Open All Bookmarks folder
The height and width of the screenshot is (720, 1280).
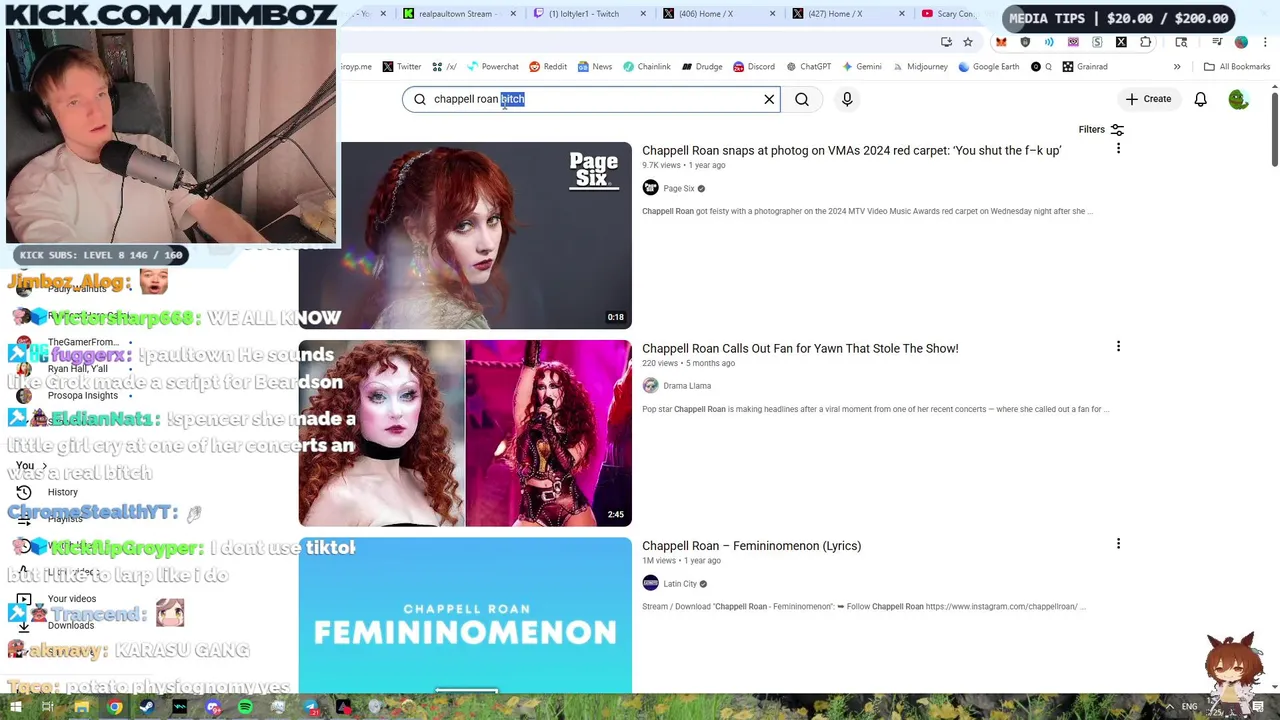(1237, 67)
